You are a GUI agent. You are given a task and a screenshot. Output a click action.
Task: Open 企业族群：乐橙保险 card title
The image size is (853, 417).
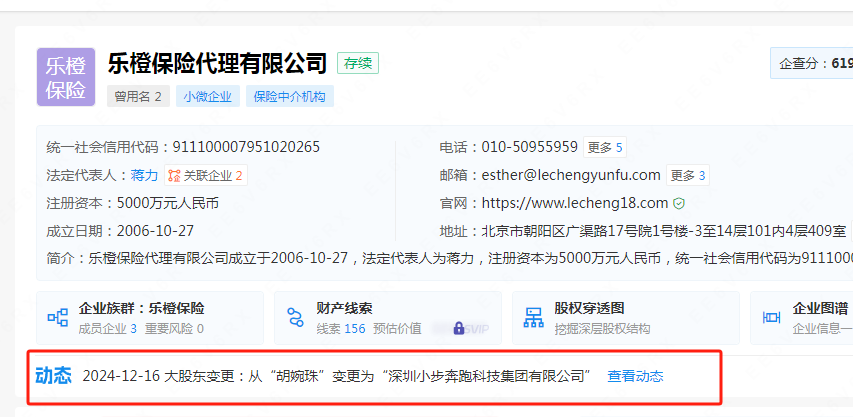click(141, 308)
